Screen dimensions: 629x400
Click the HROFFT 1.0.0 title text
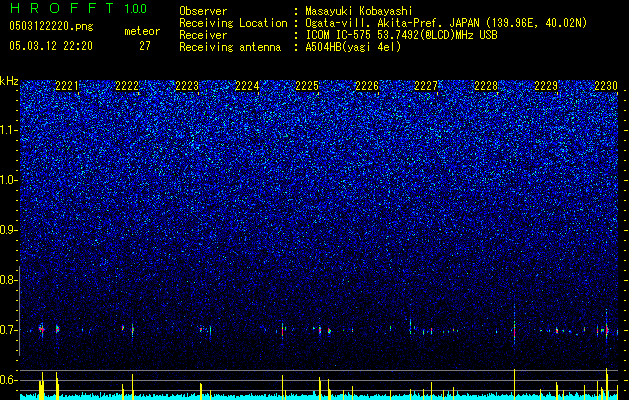coord(78,8)
